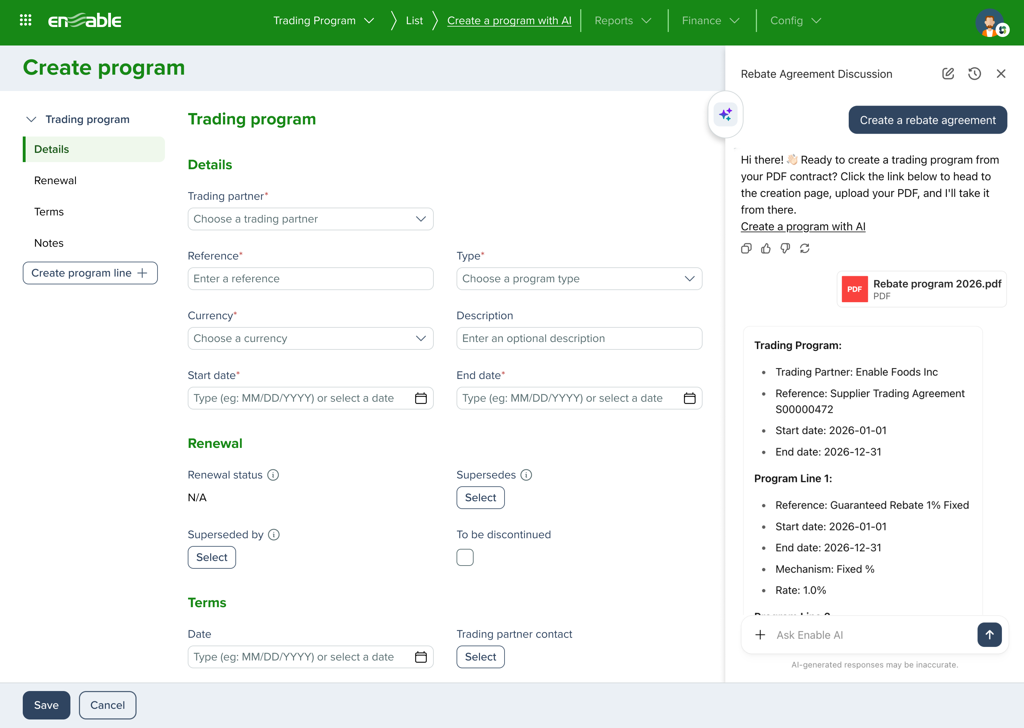Send message with the arrow button

click(989, 635)
